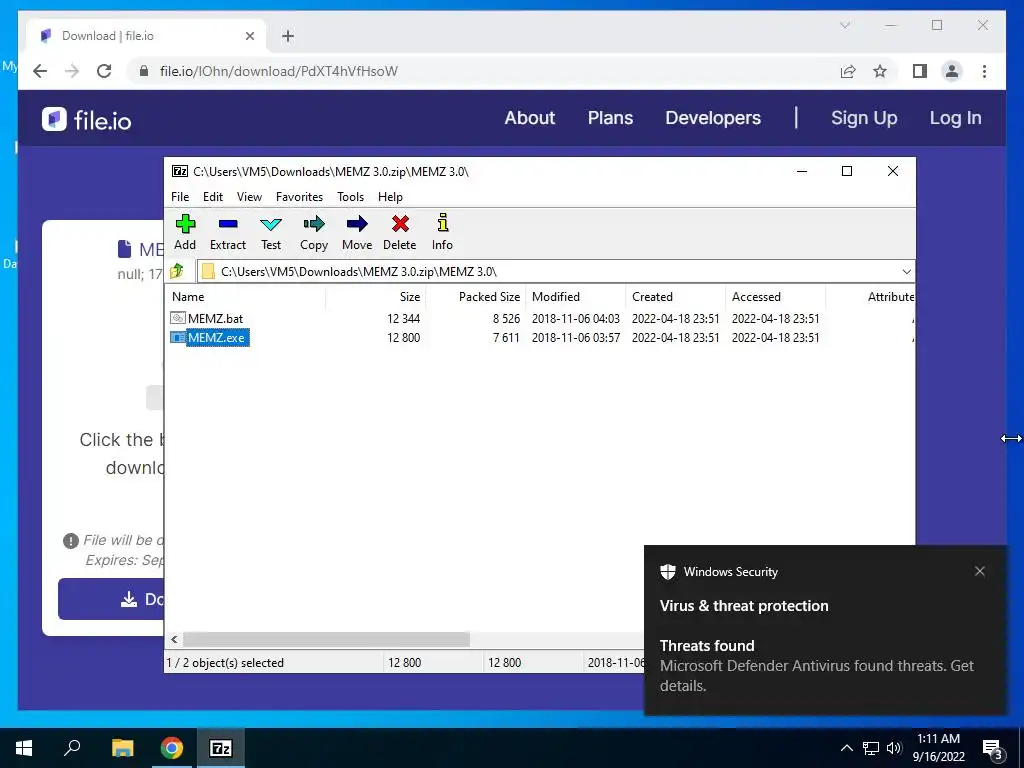Switch to the Download | file.io tab
Screen dimensions: 1024x768
click(147, 36)
